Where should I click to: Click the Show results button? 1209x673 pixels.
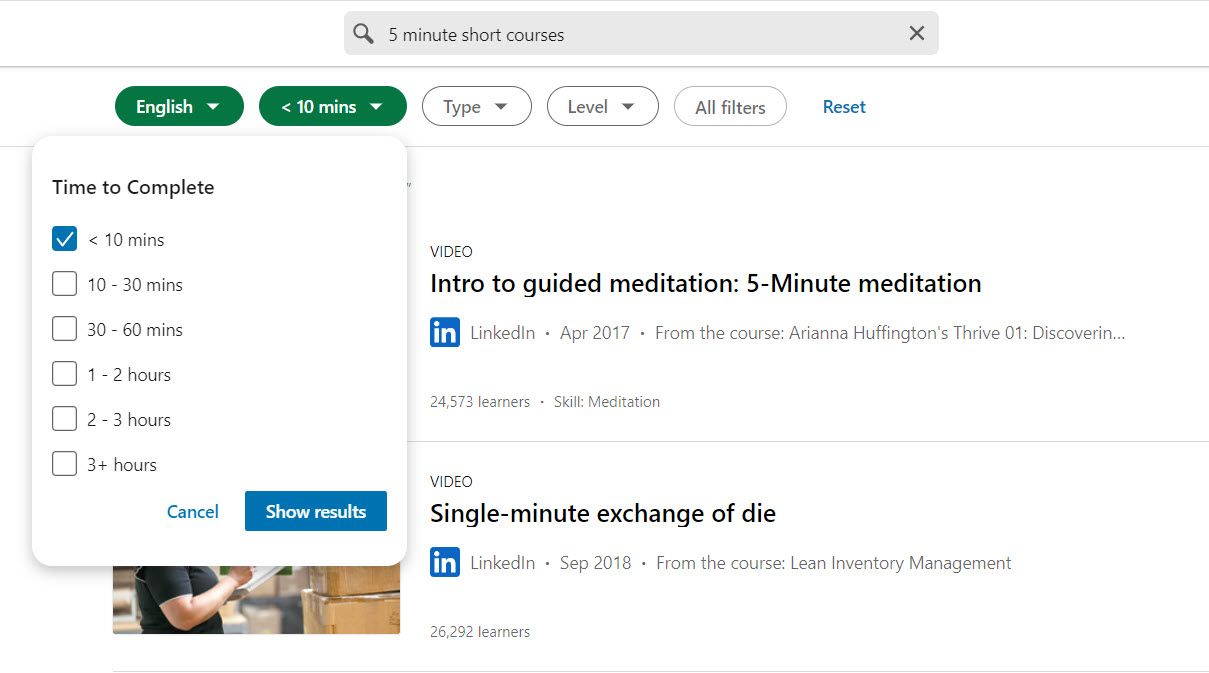[x=315, y=511]
